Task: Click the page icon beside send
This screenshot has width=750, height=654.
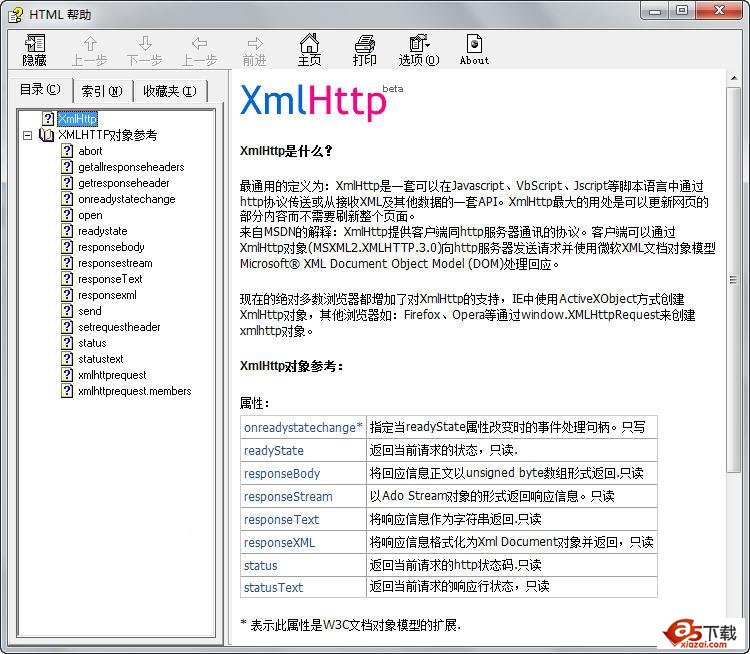Action: pos(67,310)
